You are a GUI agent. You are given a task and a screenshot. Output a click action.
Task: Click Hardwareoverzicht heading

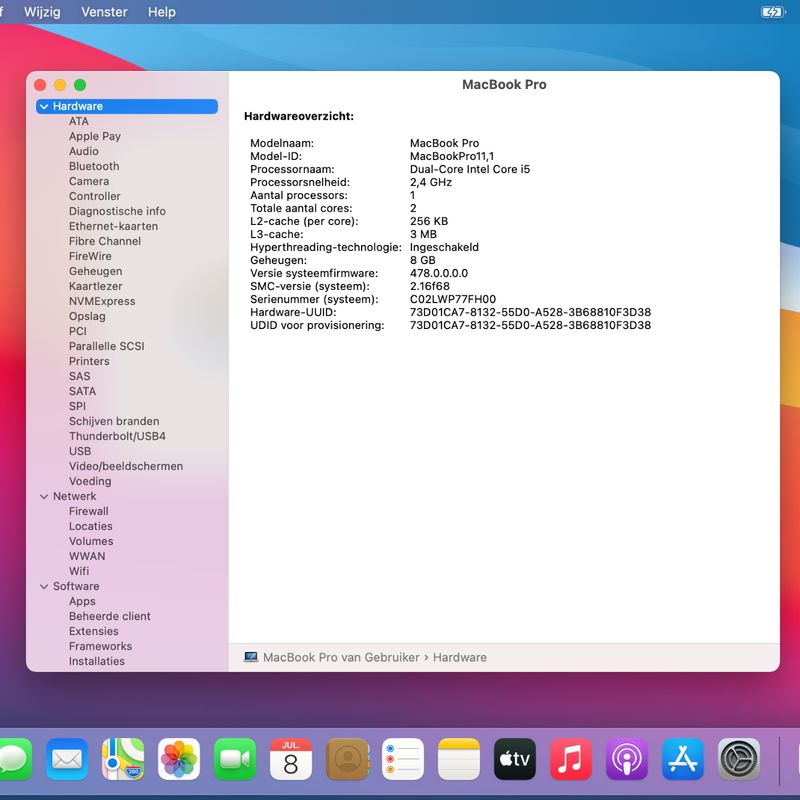(x=299, y=116)
